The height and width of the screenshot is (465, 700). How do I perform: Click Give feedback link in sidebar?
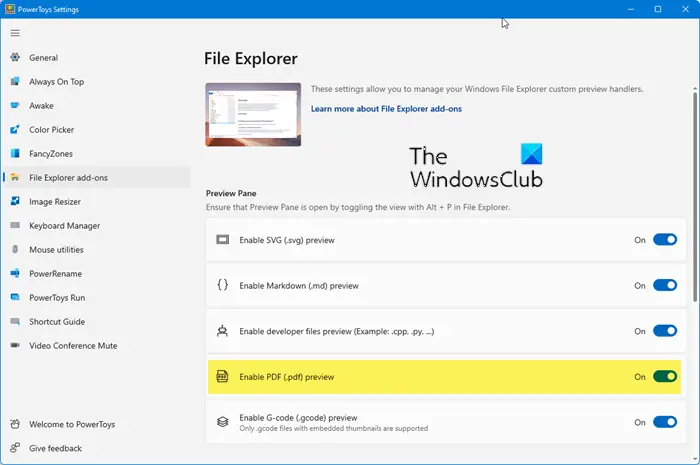[x=96, y=448]
